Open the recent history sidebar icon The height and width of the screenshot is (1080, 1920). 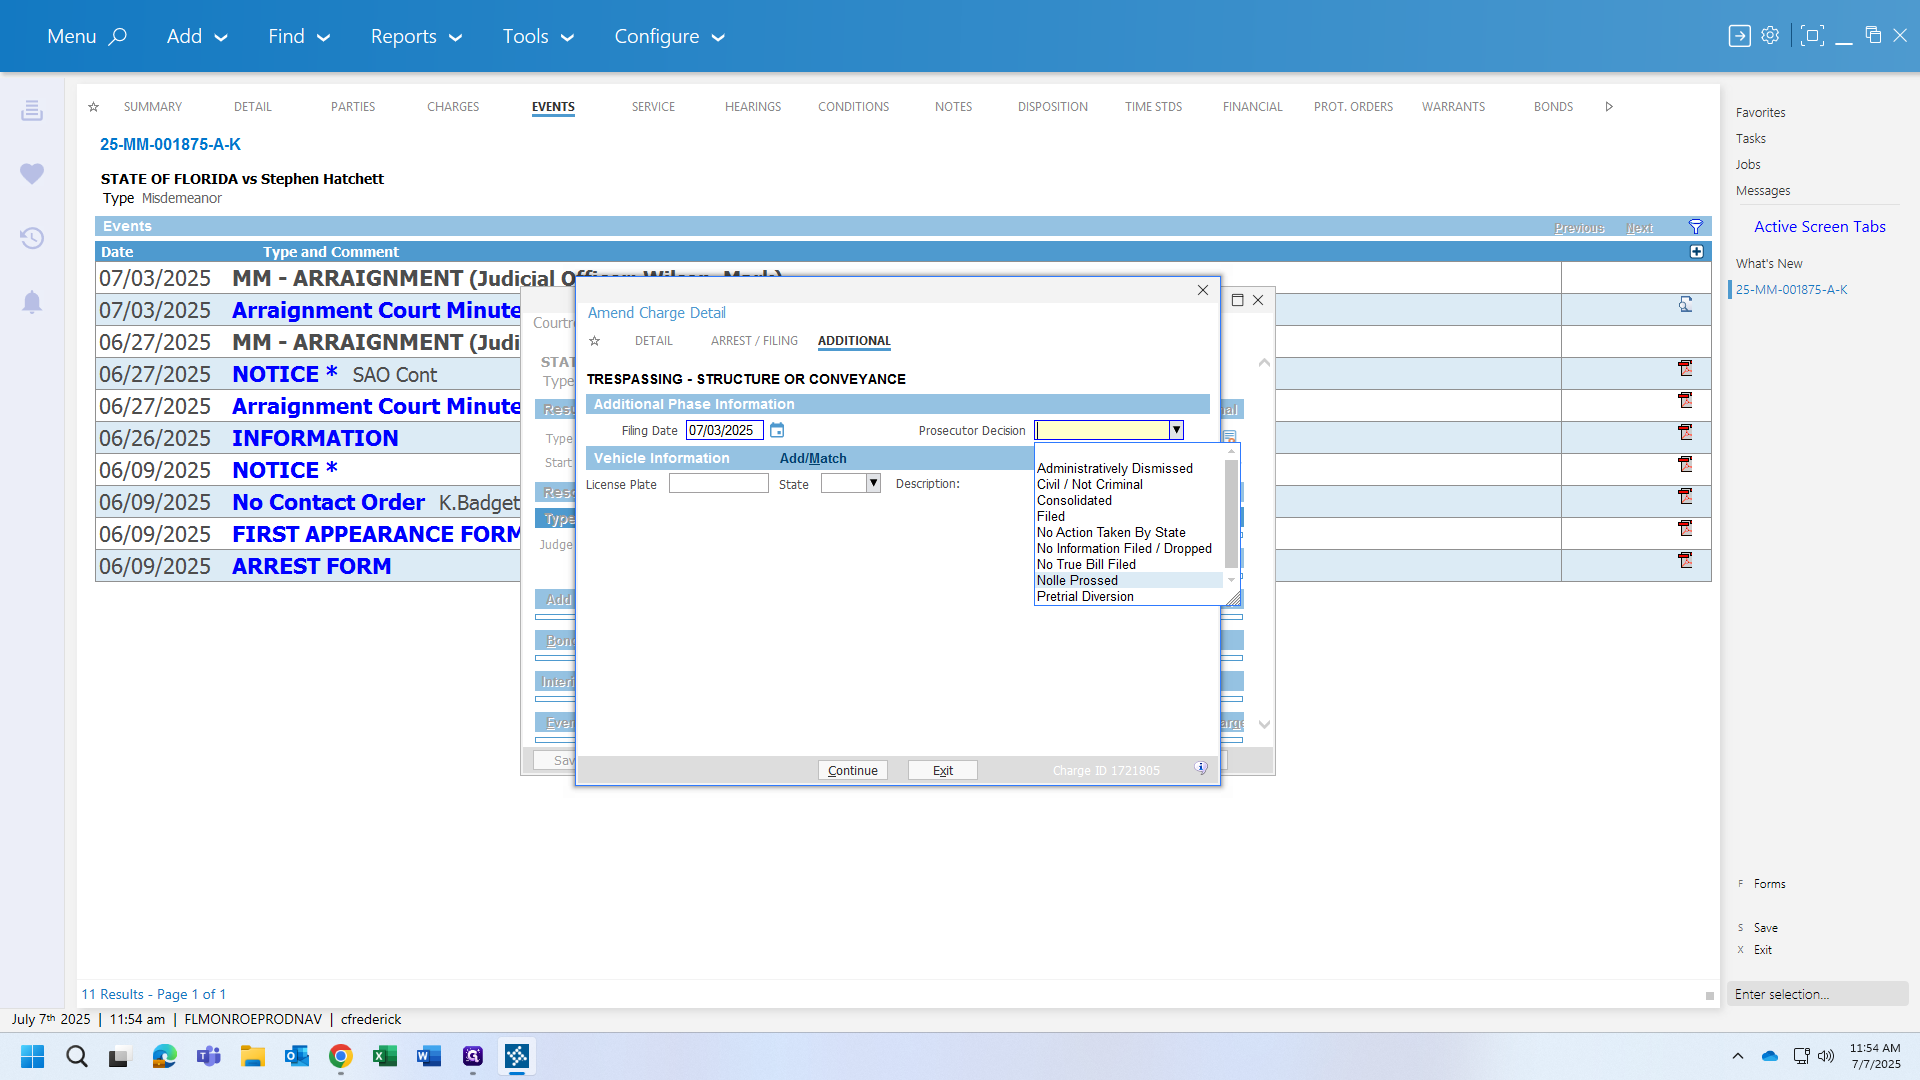[32, 238]
